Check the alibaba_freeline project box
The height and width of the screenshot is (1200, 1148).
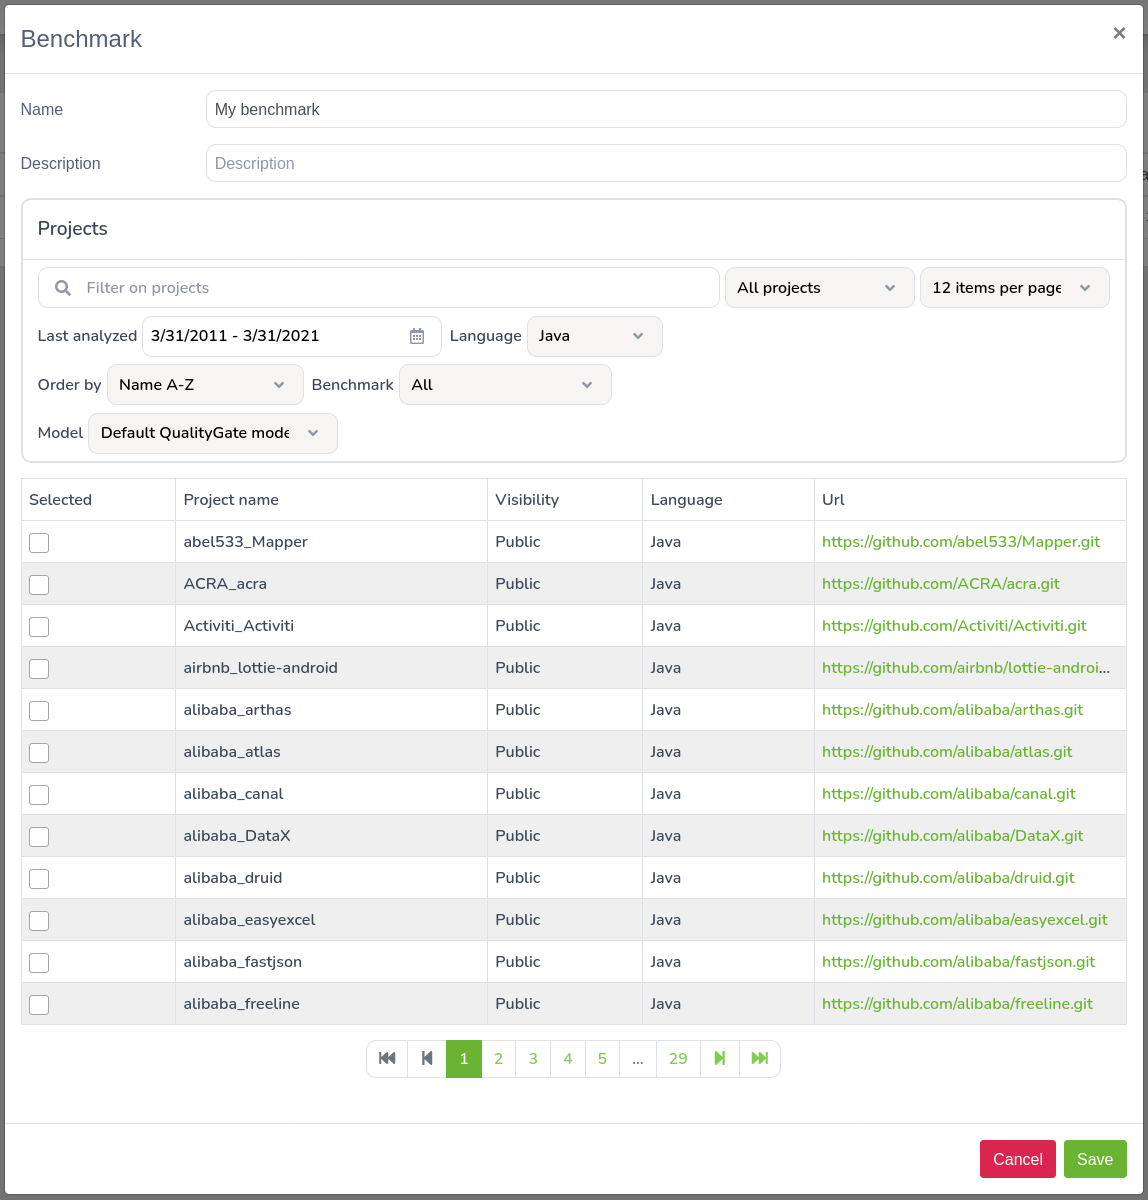click(x=39, y=1005)
